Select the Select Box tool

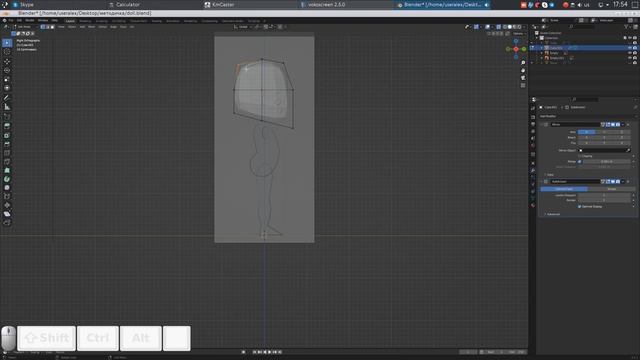tap(7, 43)
